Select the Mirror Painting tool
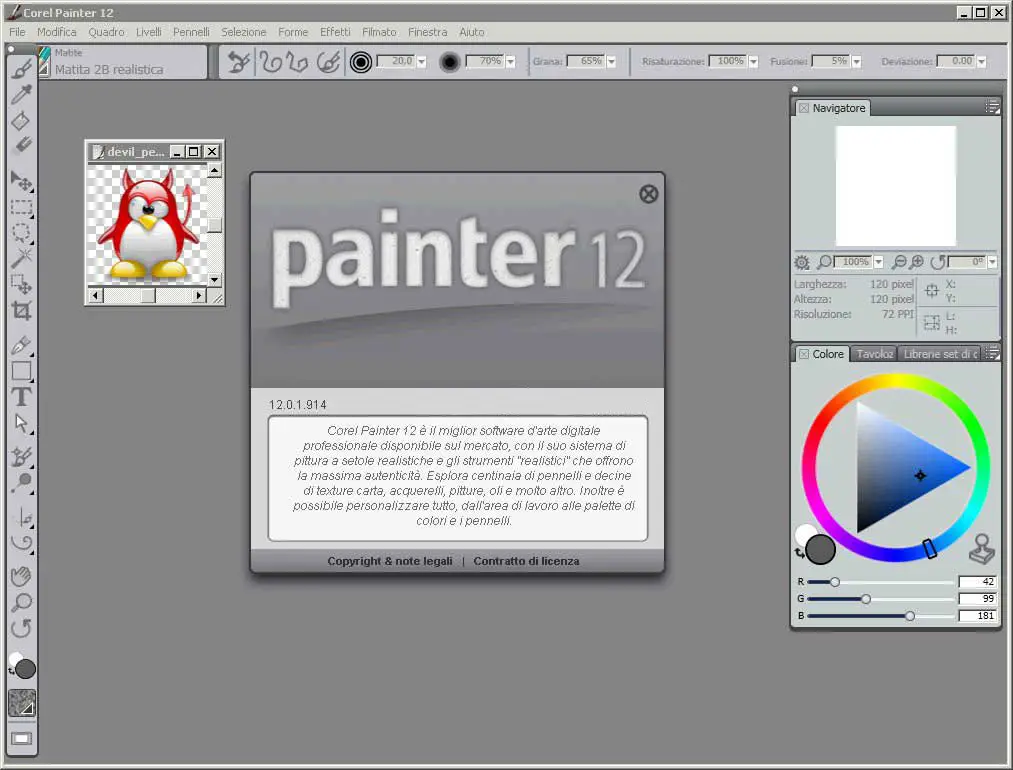The image size is (1013, 770). coord(23,517)
